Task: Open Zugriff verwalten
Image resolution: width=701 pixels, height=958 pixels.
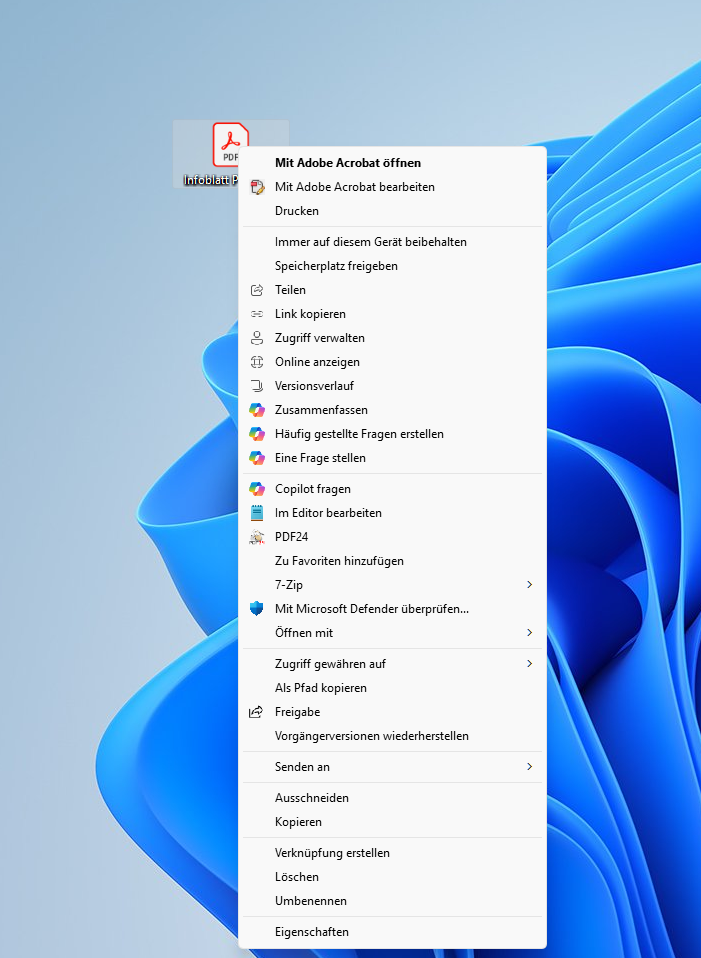Action: 392,338
